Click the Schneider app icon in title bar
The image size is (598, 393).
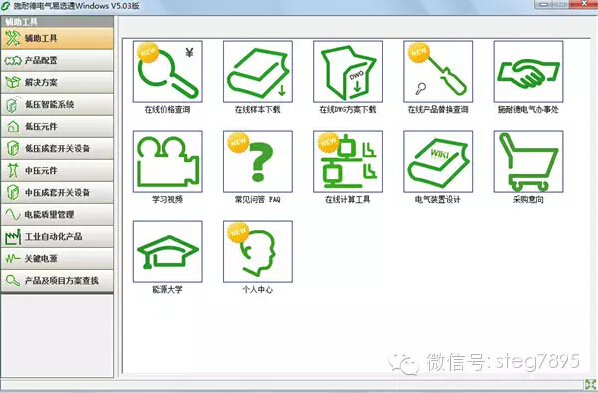[5, 6]
